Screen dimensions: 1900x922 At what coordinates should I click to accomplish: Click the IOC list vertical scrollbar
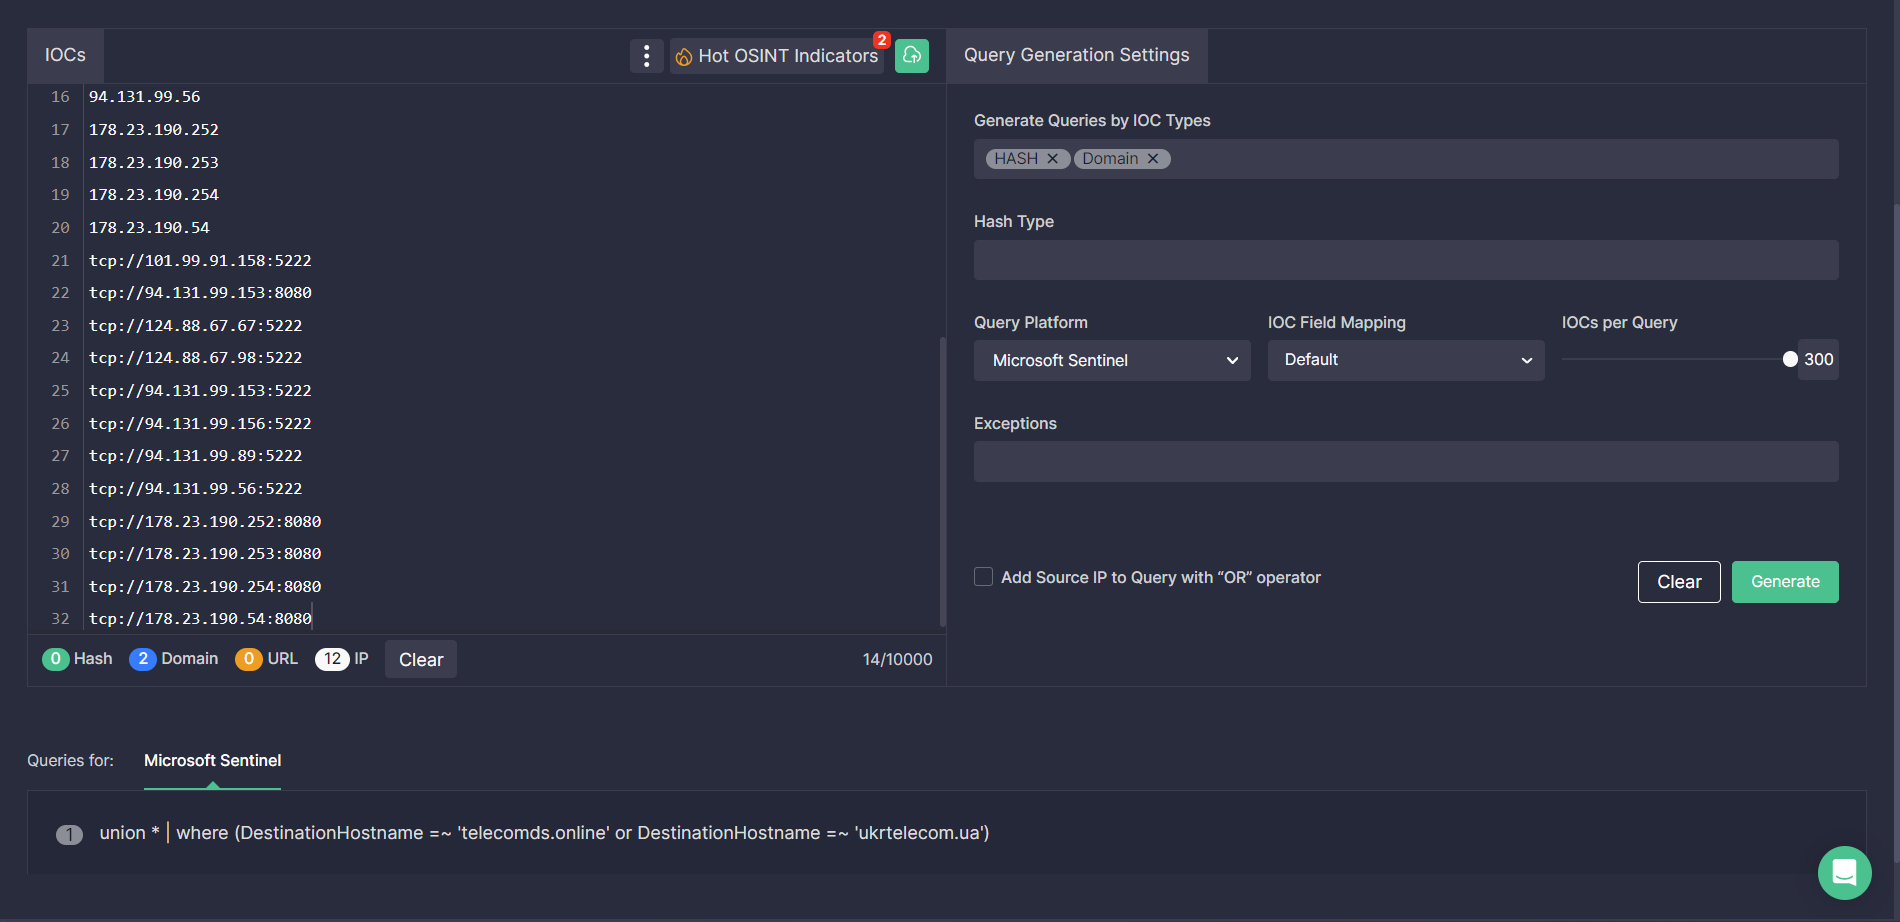pyautogui.click(x=942, y=481)
